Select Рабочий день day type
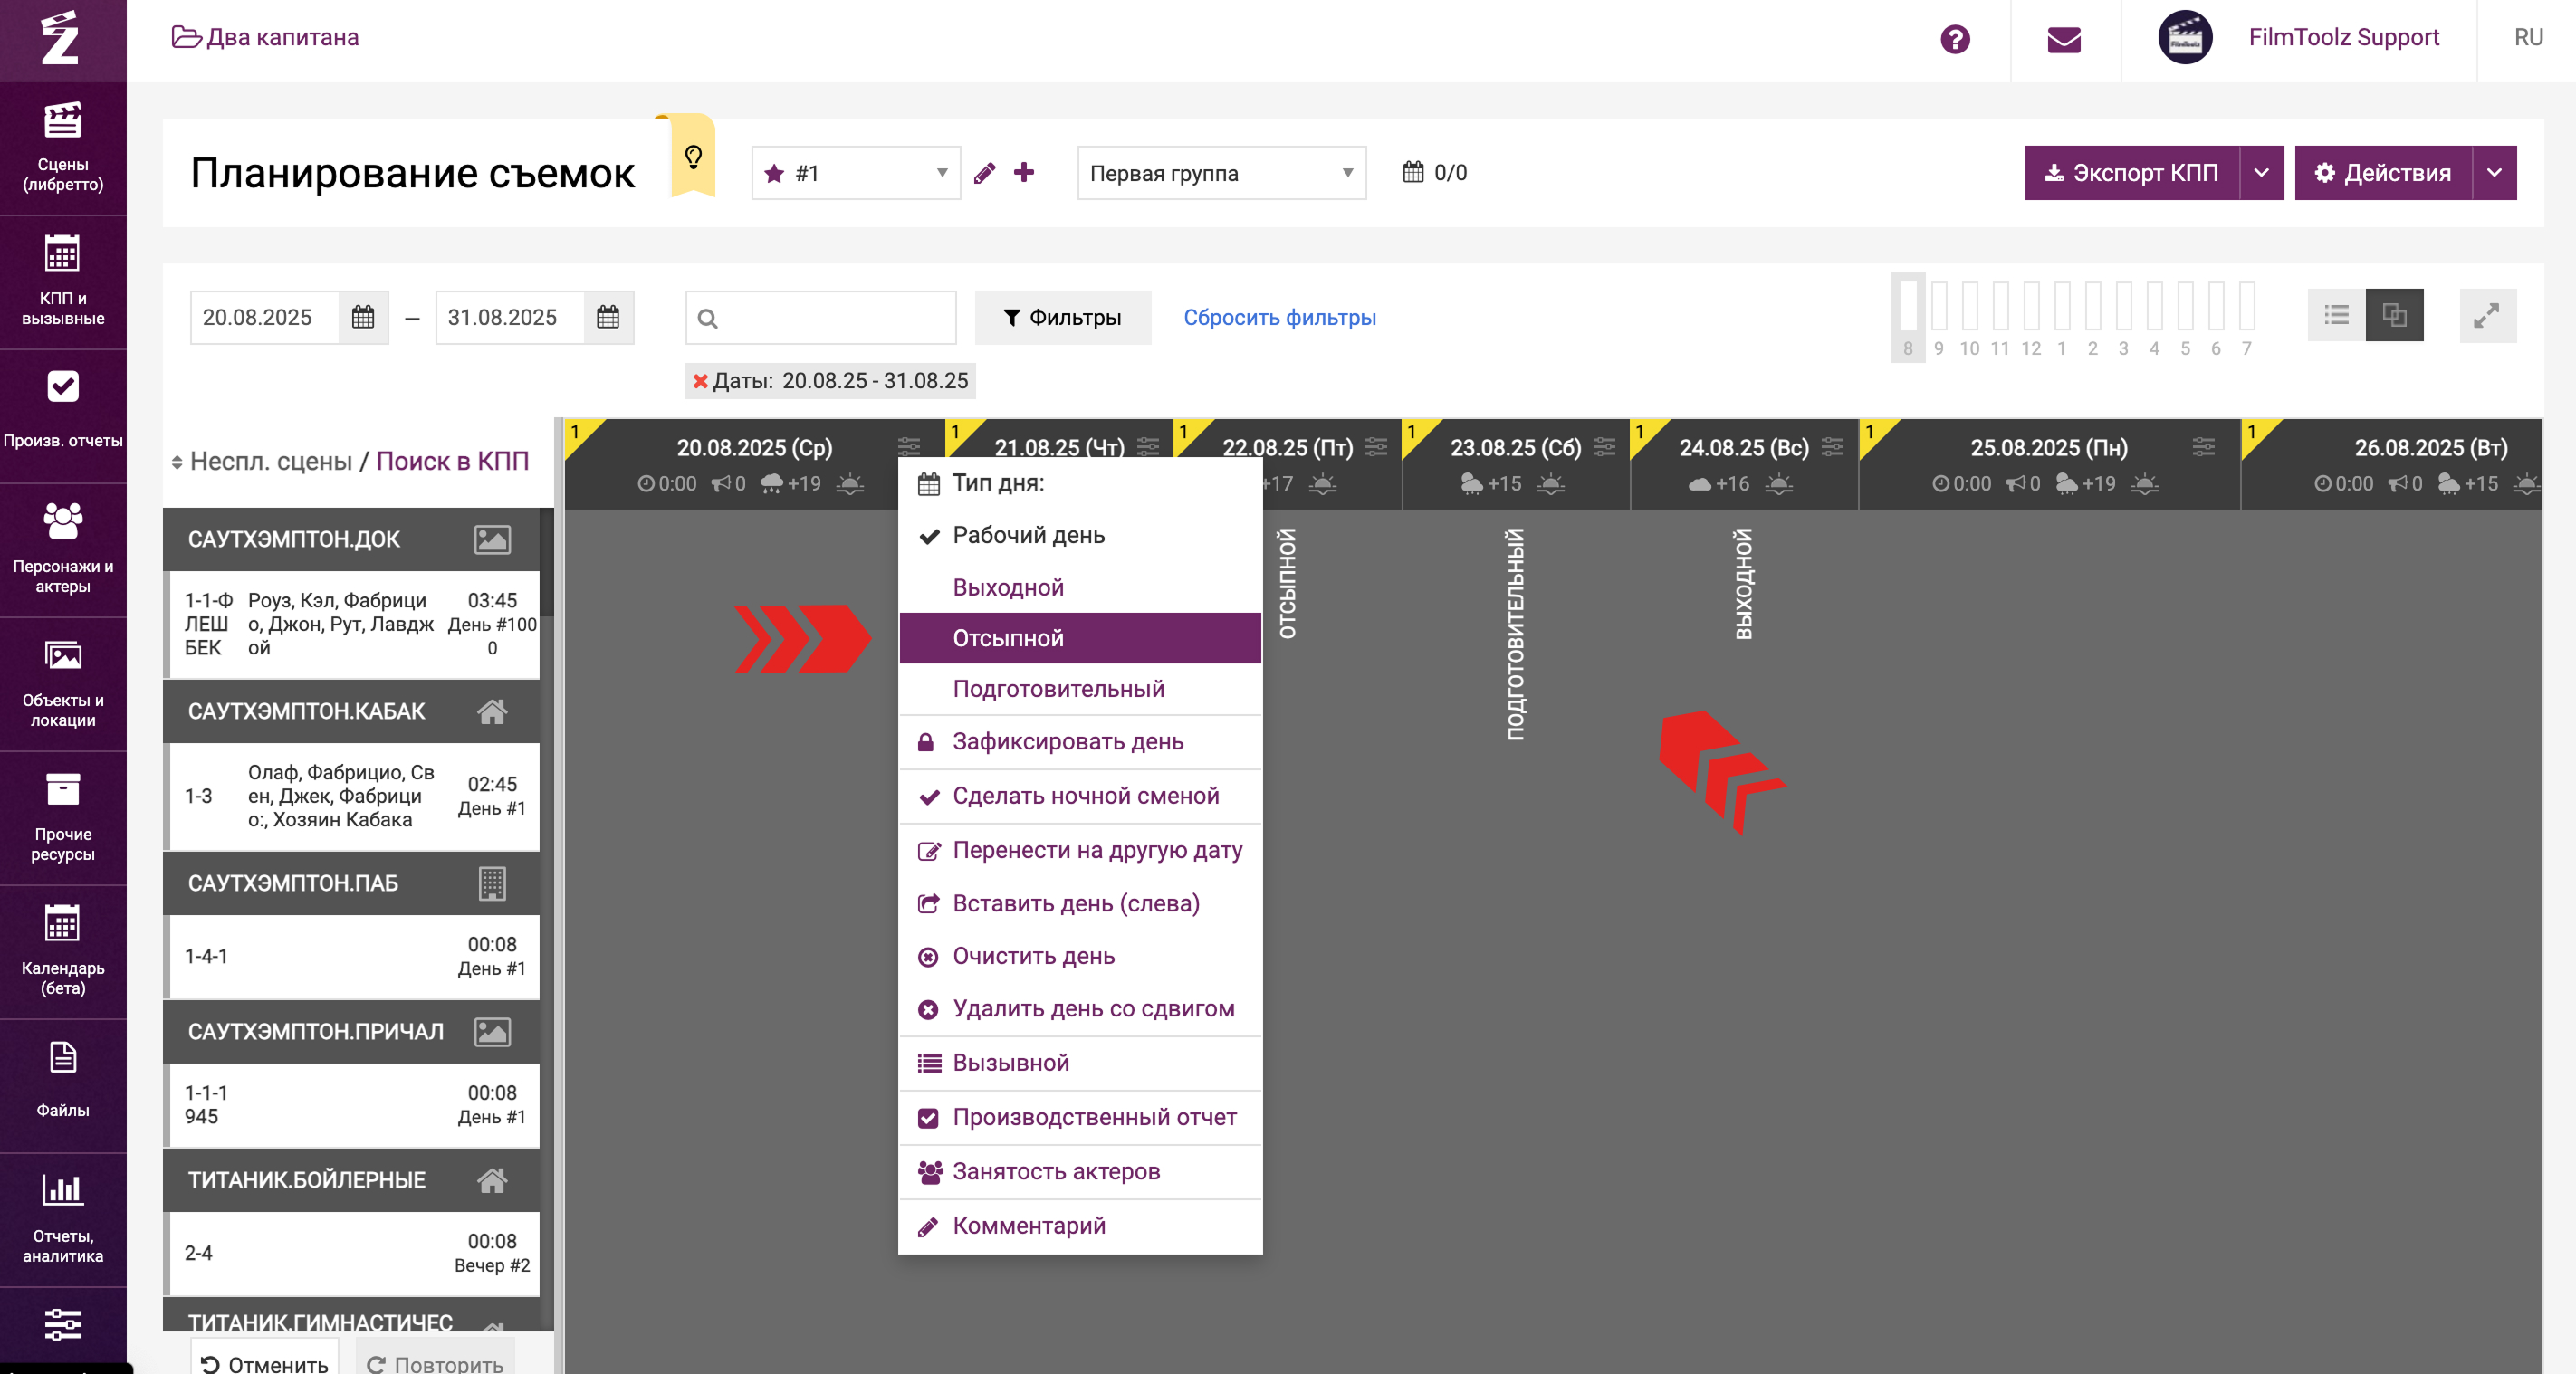Image resolution: width=2576 pixels, height=1374 pixels. click(x=1080, y=535)
